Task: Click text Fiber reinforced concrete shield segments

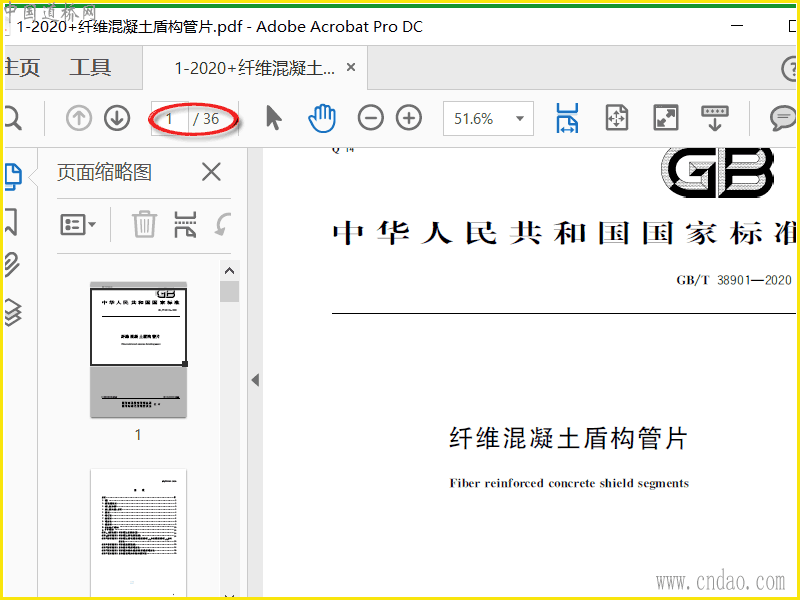Action: click(x=569, y=483)
